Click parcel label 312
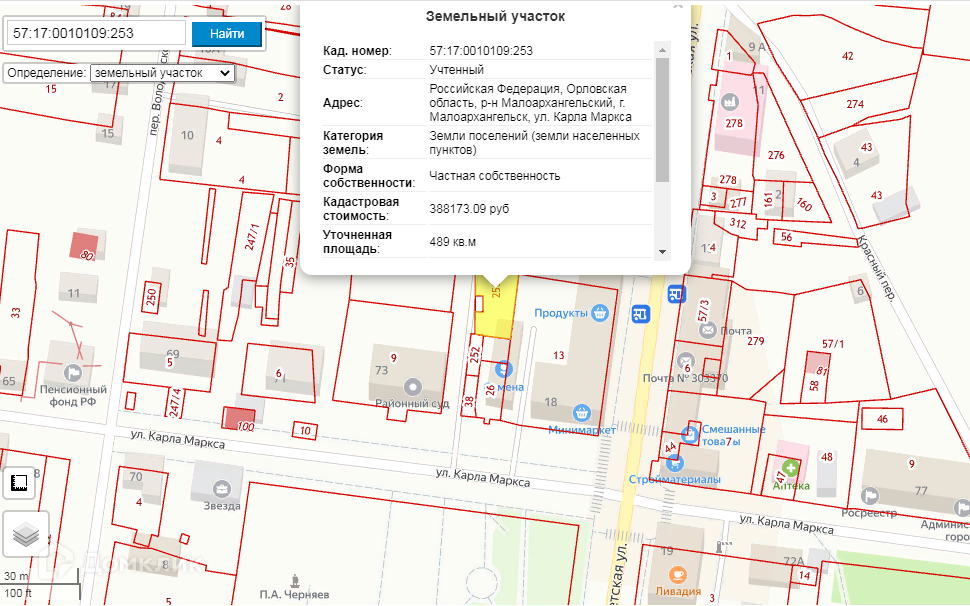The image size is (970, 606). tap(737, 224)
